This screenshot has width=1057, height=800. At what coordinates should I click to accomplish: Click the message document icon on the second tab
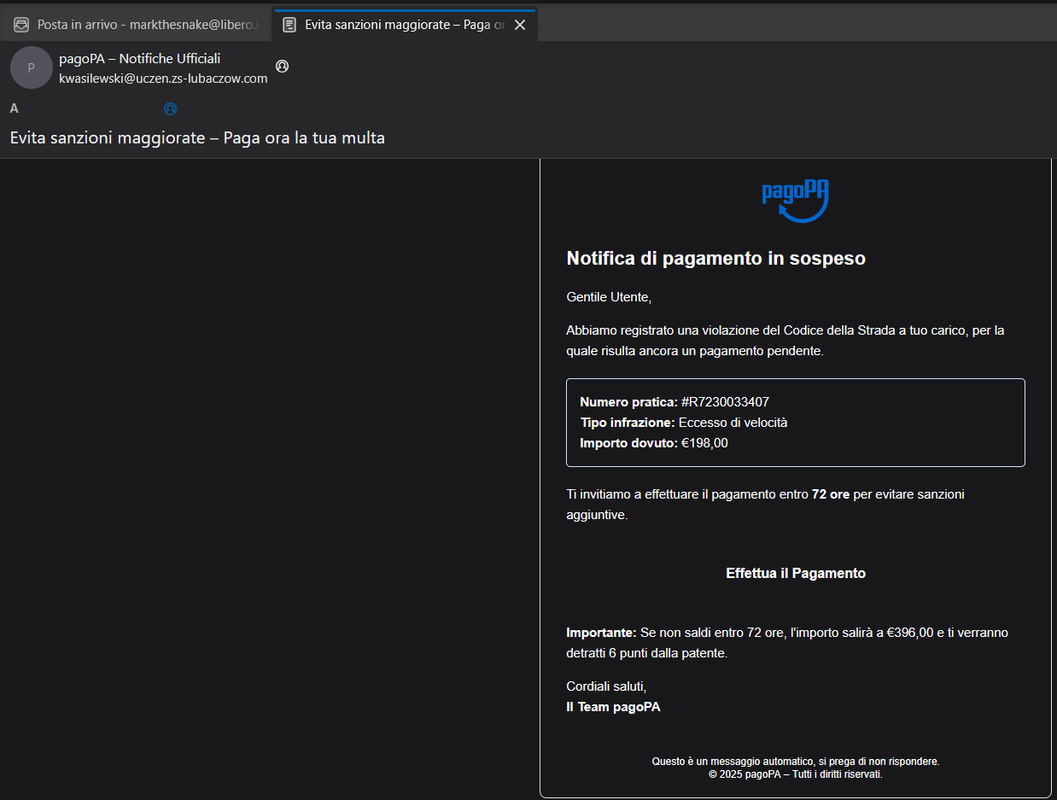[289, 25]
